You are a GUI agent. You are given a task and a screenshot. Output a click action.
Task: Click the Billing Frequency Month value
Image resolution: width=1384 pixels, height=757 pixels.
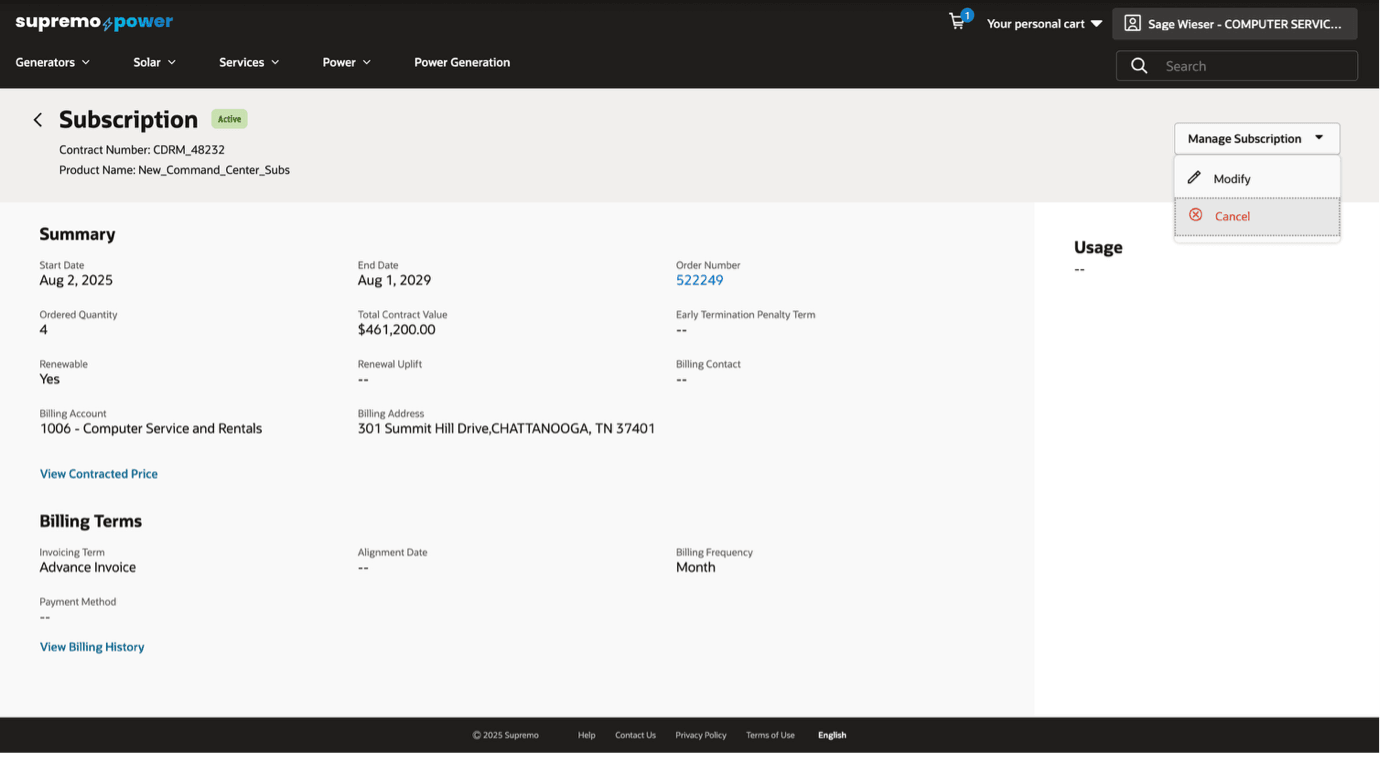(x=697, y=568)
